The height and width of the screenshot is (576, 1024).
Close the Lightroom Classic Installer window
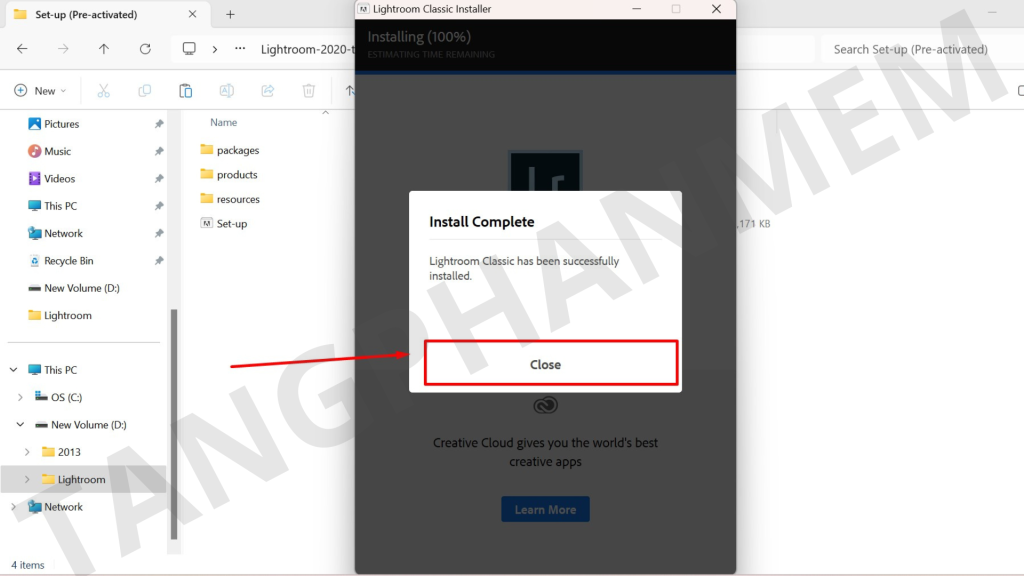[x=716, y=9]
